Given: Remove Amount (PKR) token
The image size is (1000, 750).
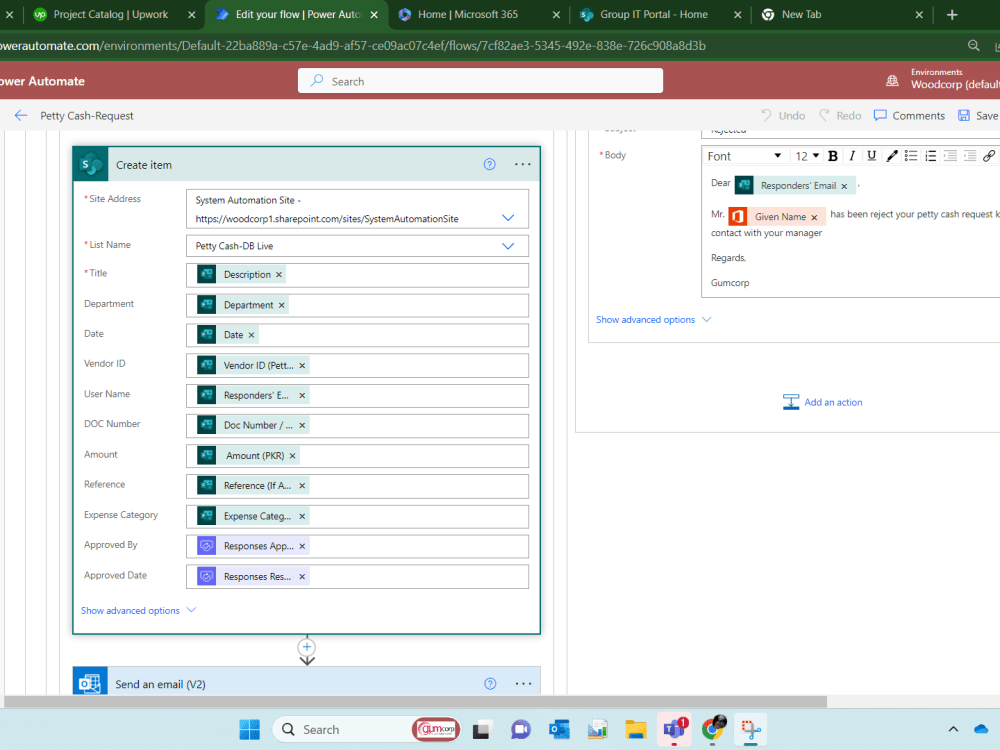Looking at the screenshot, I should 292,456.
